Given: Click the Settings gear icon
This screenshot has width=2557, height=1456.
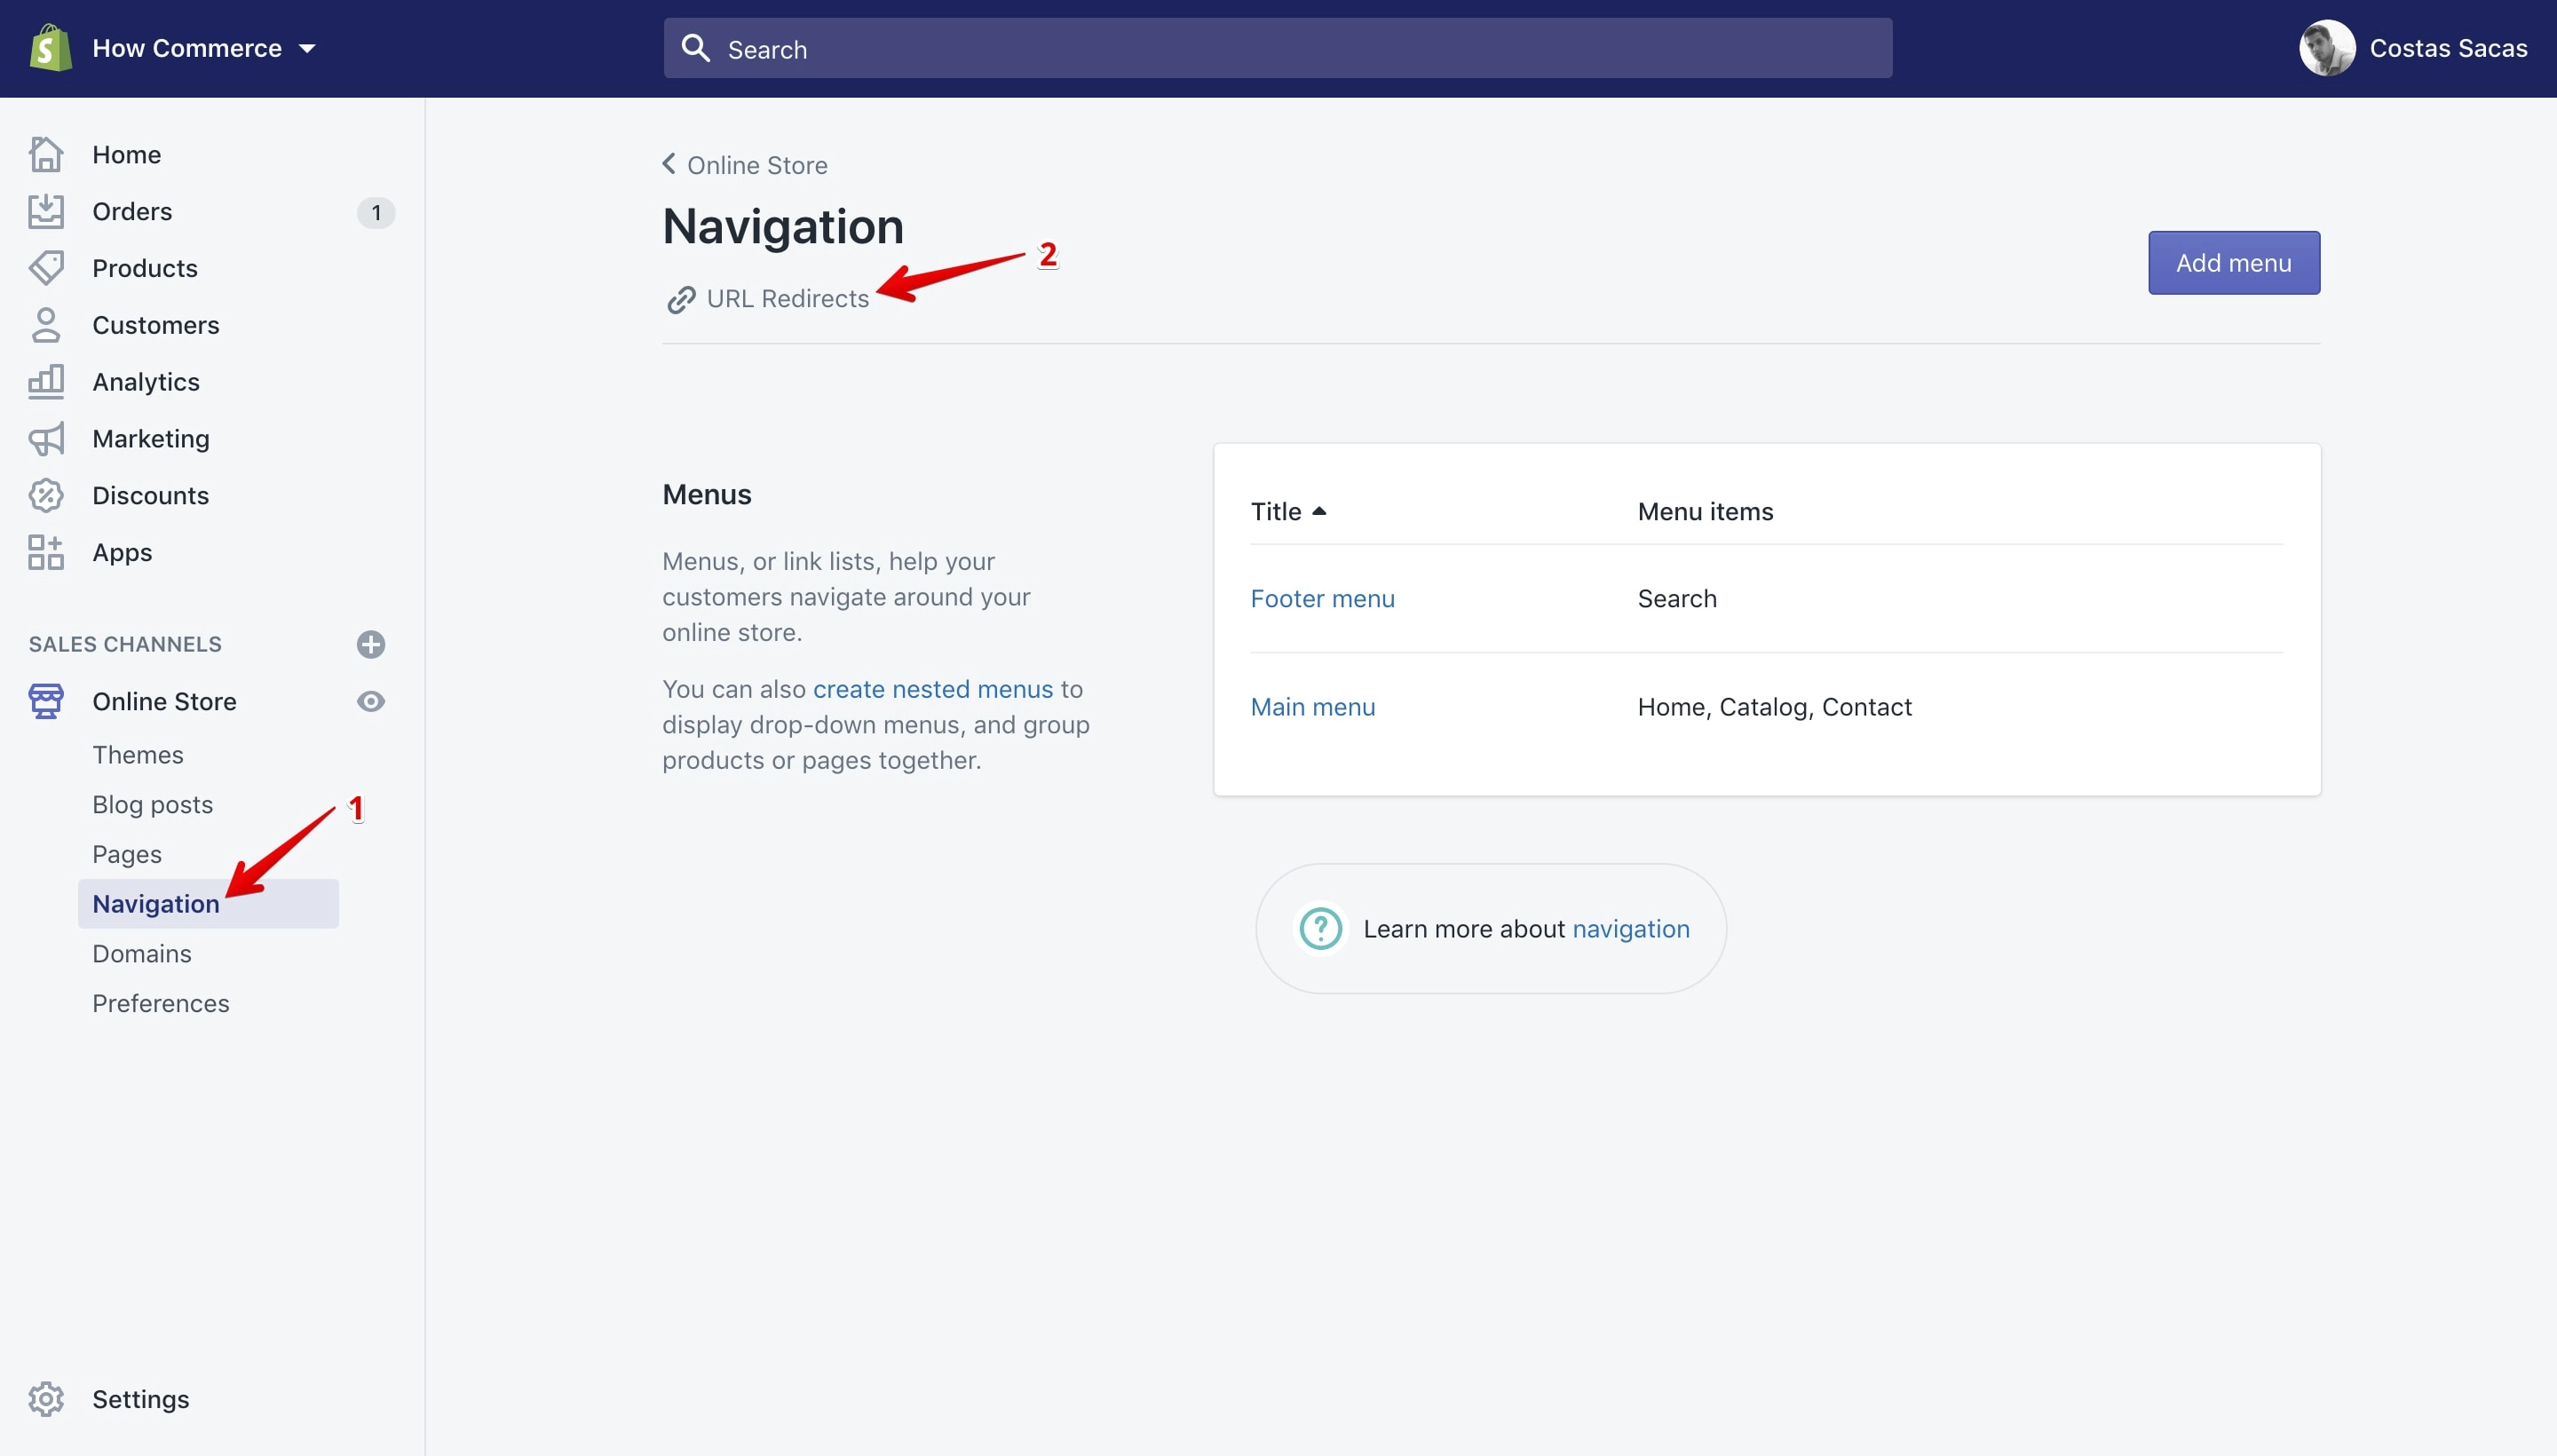Looking at the screenshot, I should [46, 1399].
